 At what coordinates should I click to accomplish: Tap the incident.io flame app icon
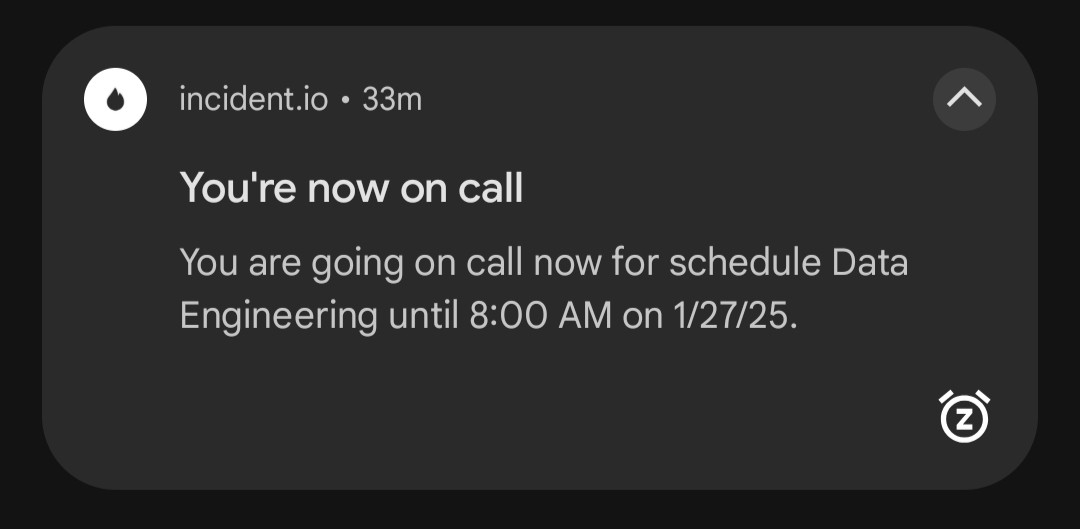point(115,101)
